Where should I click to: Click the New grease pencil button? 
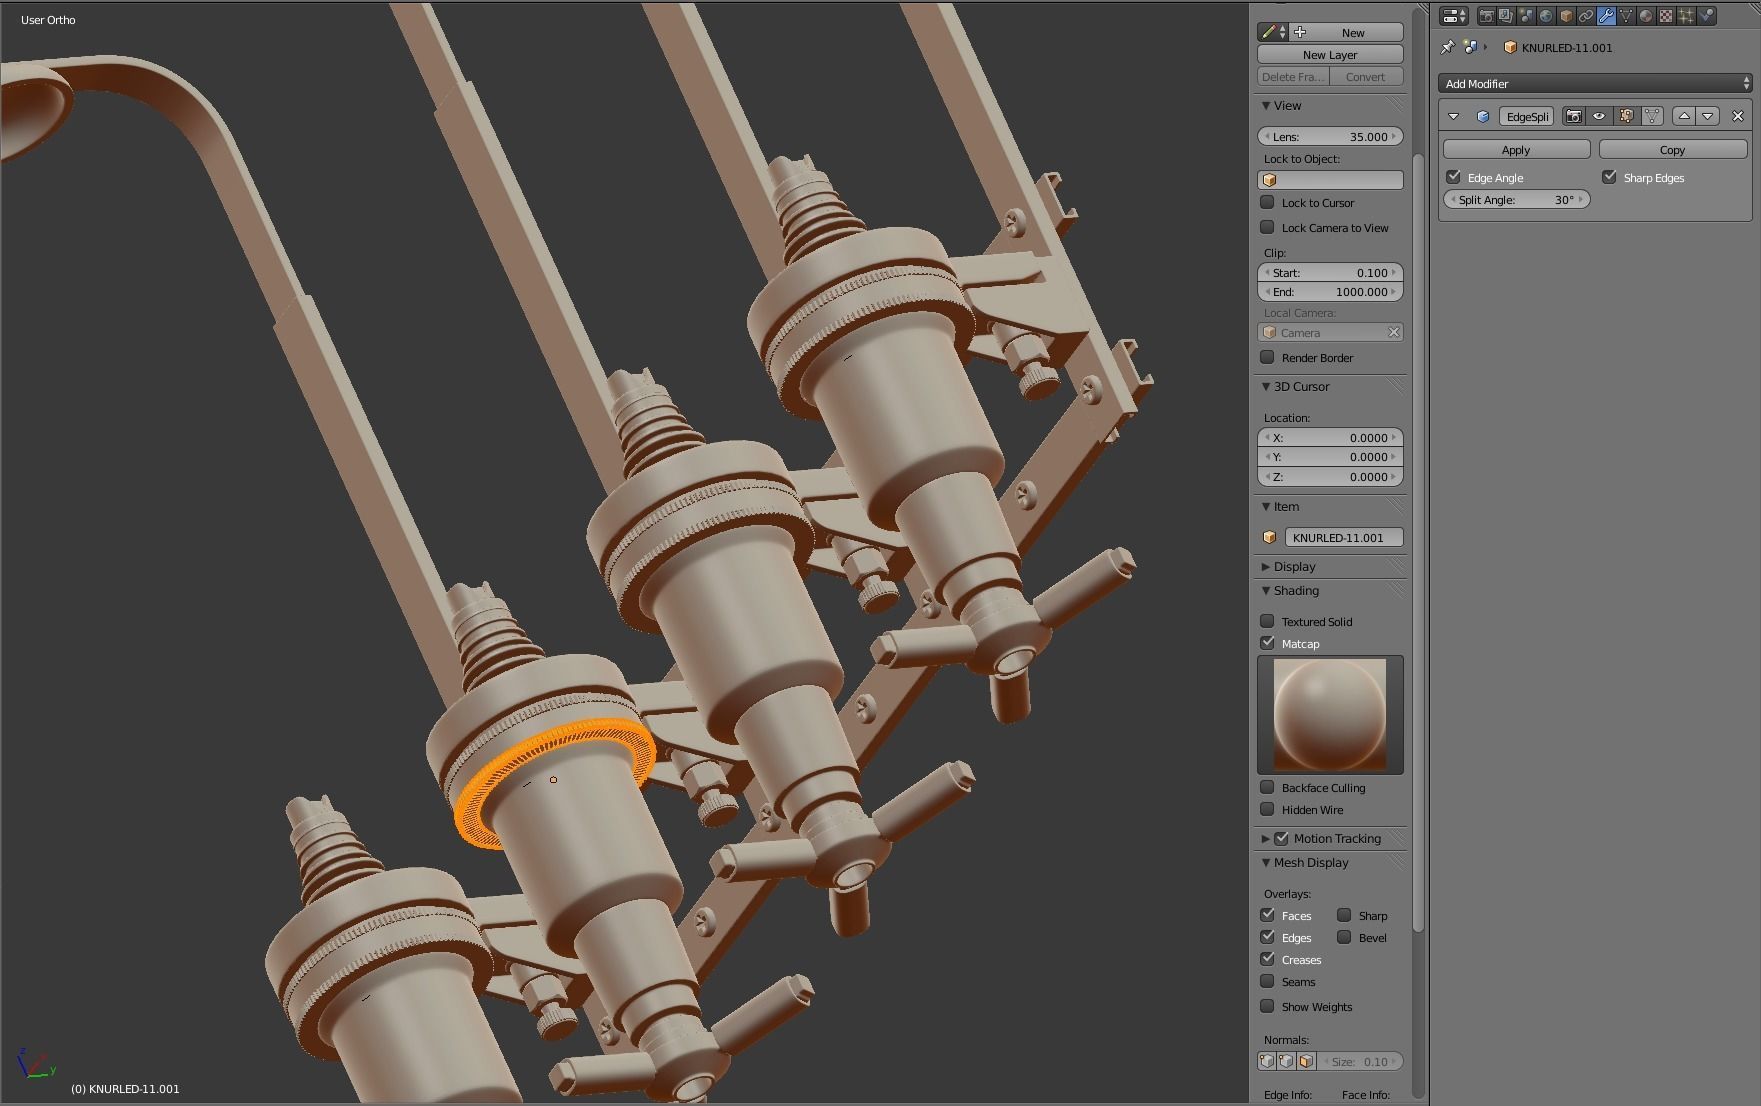tap(1346, 32)
